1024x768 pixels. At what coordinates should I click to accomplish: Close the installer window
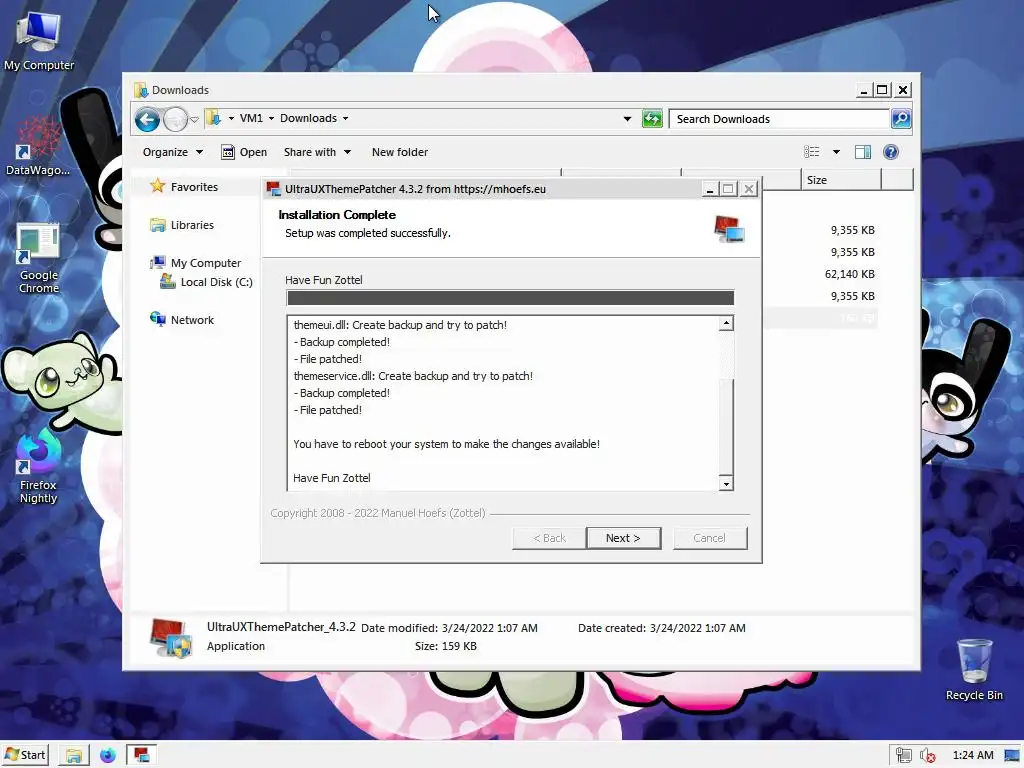coord(749,189)
